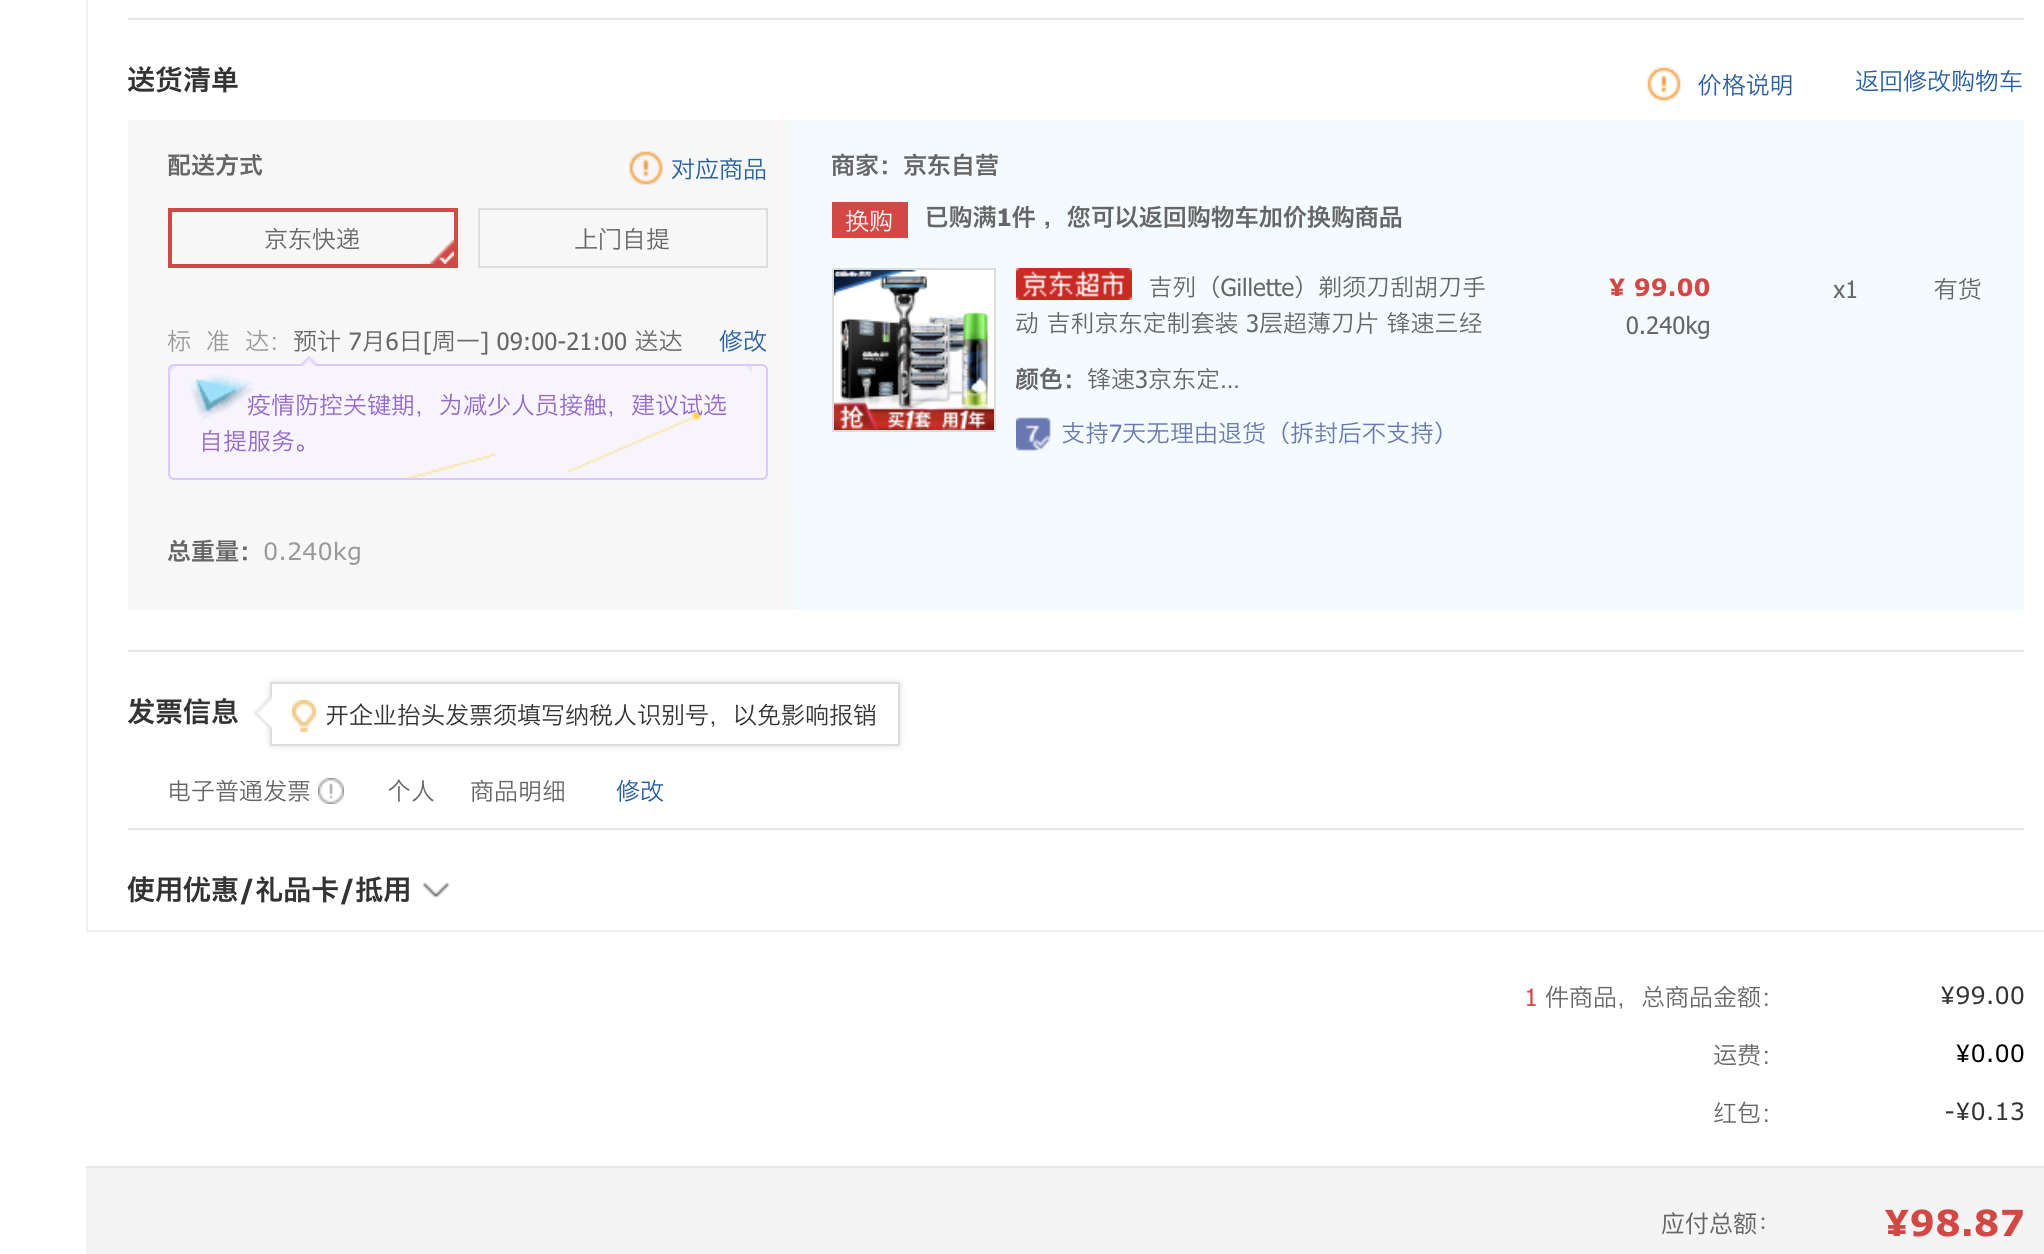
Task: Click the 红包 -¥0.13 value
Action: (1984, 1112)
